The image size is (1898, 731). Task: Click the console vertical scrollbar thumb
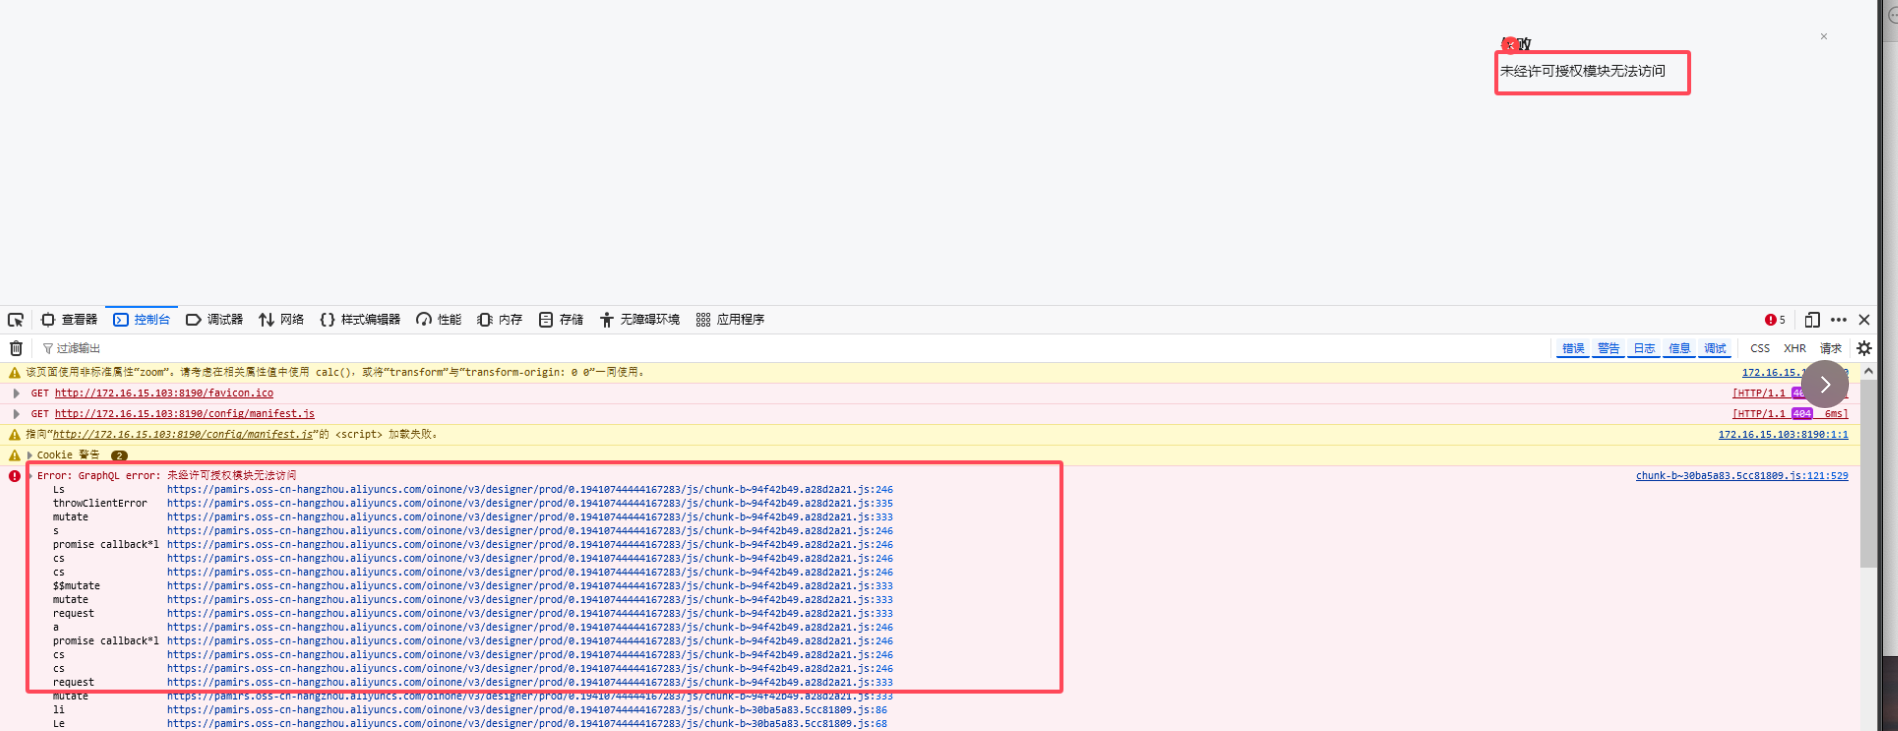(1868, 473)
